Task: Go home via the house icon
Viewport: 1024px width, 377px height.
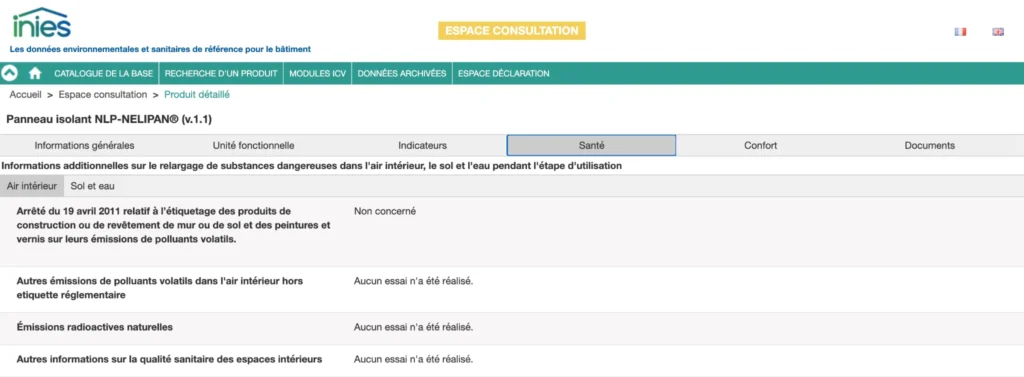Action: 35,73
